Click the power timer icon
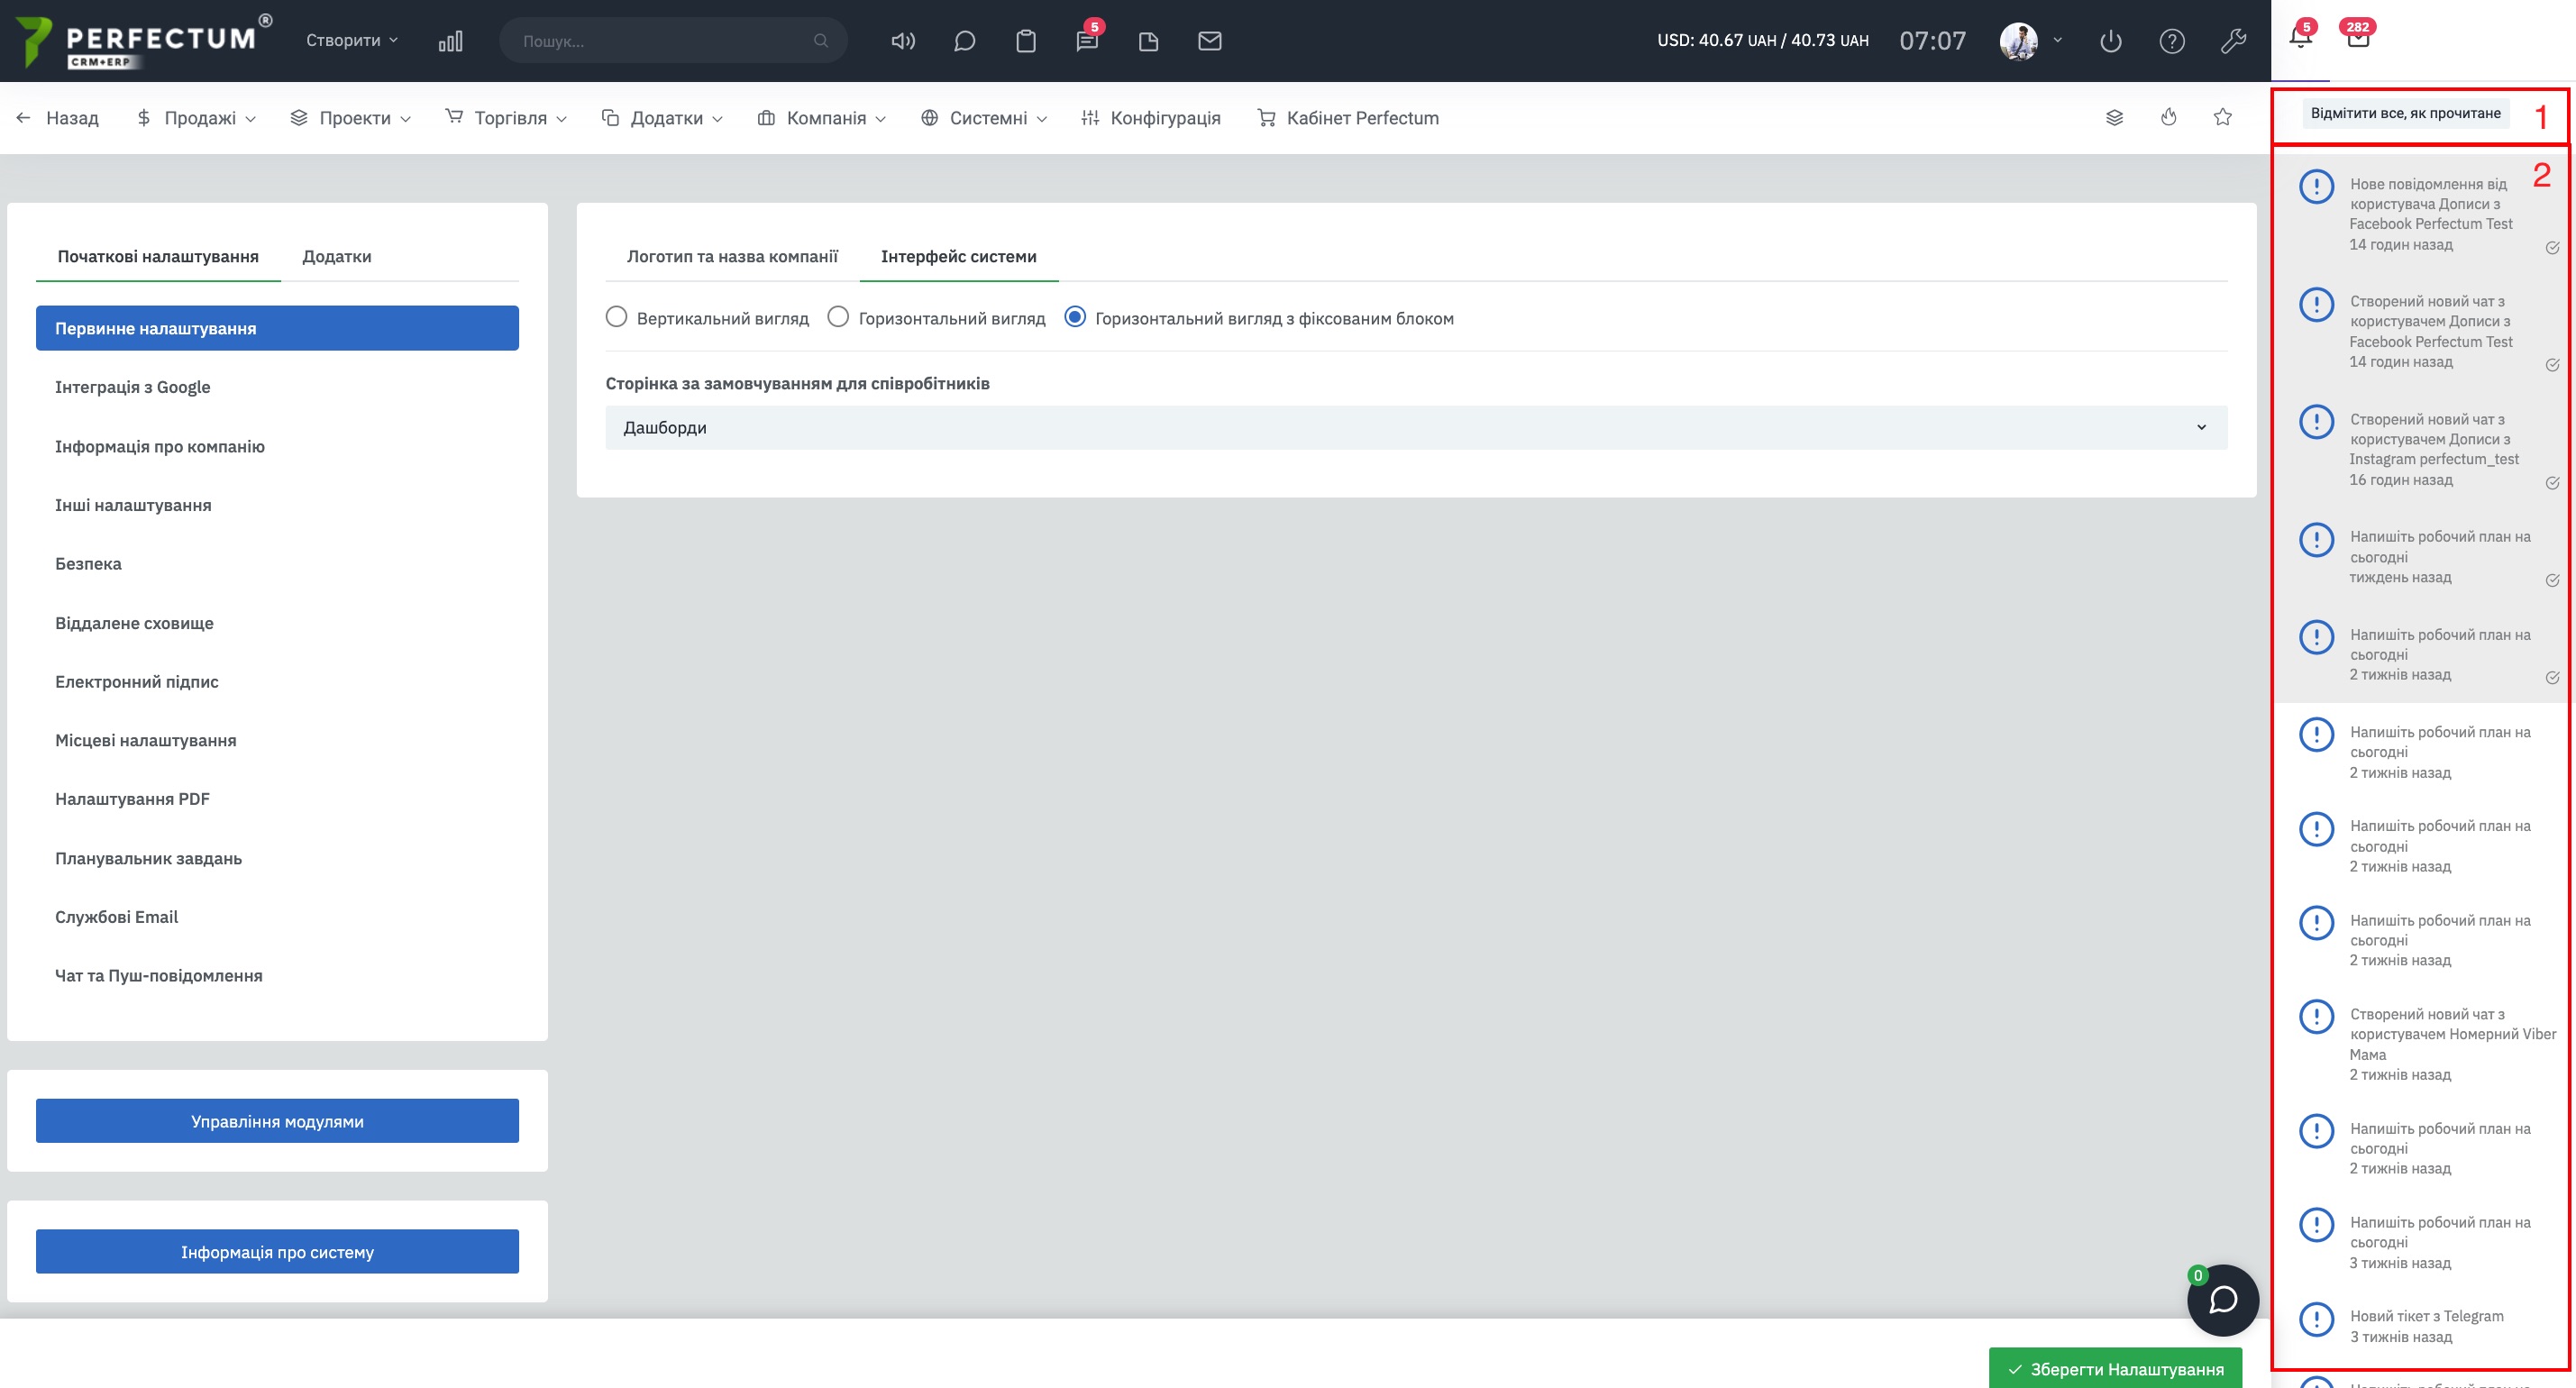This screenshot has width=2576, height=1388. pyautogui.click(x=2110, y=41)
